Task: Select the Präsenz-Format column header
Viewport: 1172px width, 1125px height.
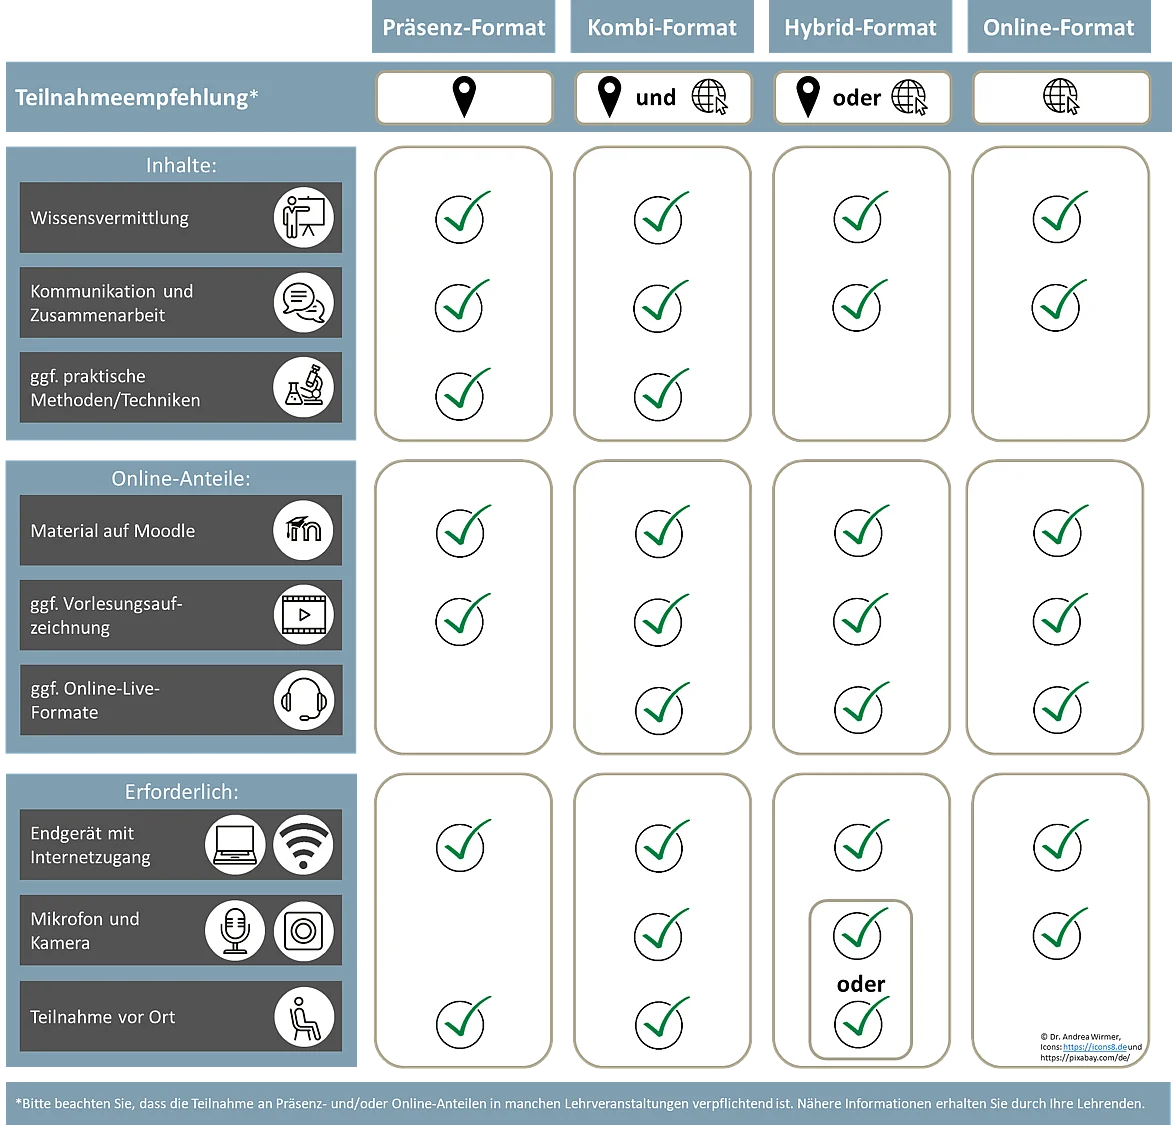Action: pyautogui.click(x=463, y=27)
